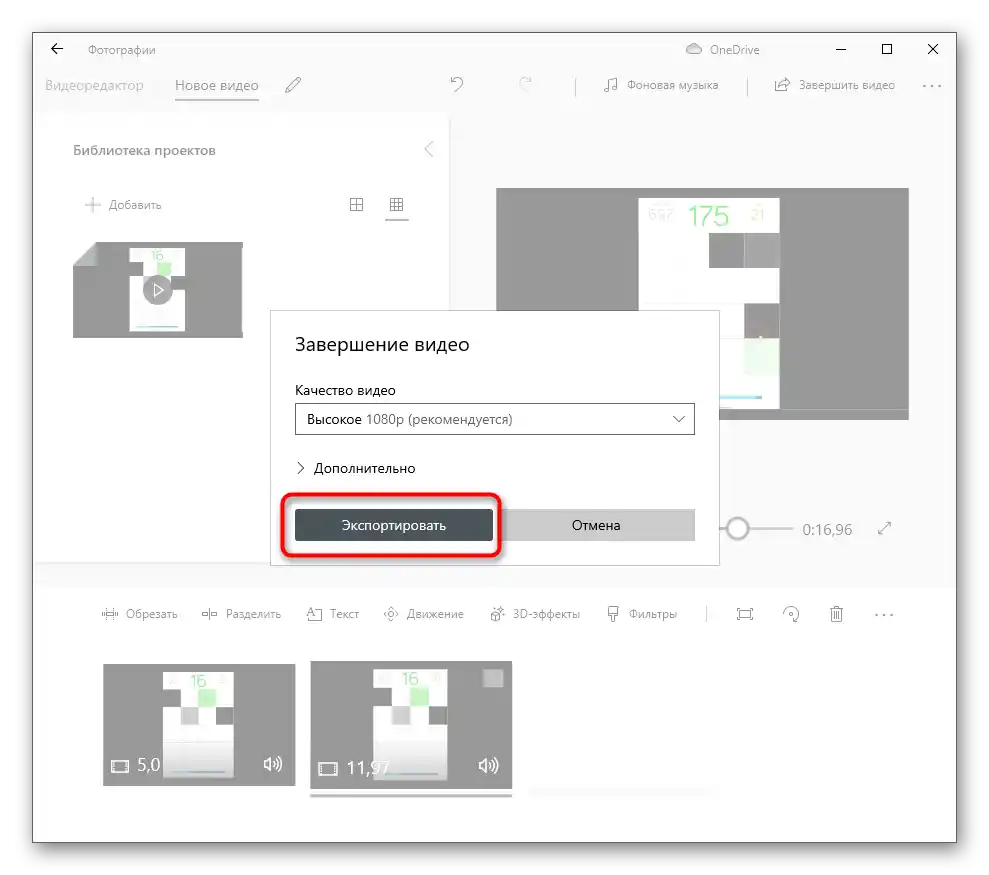The image size is (989, 875).
Task: Click the OneDrive cloud indicator
Action: pos(722,49)
